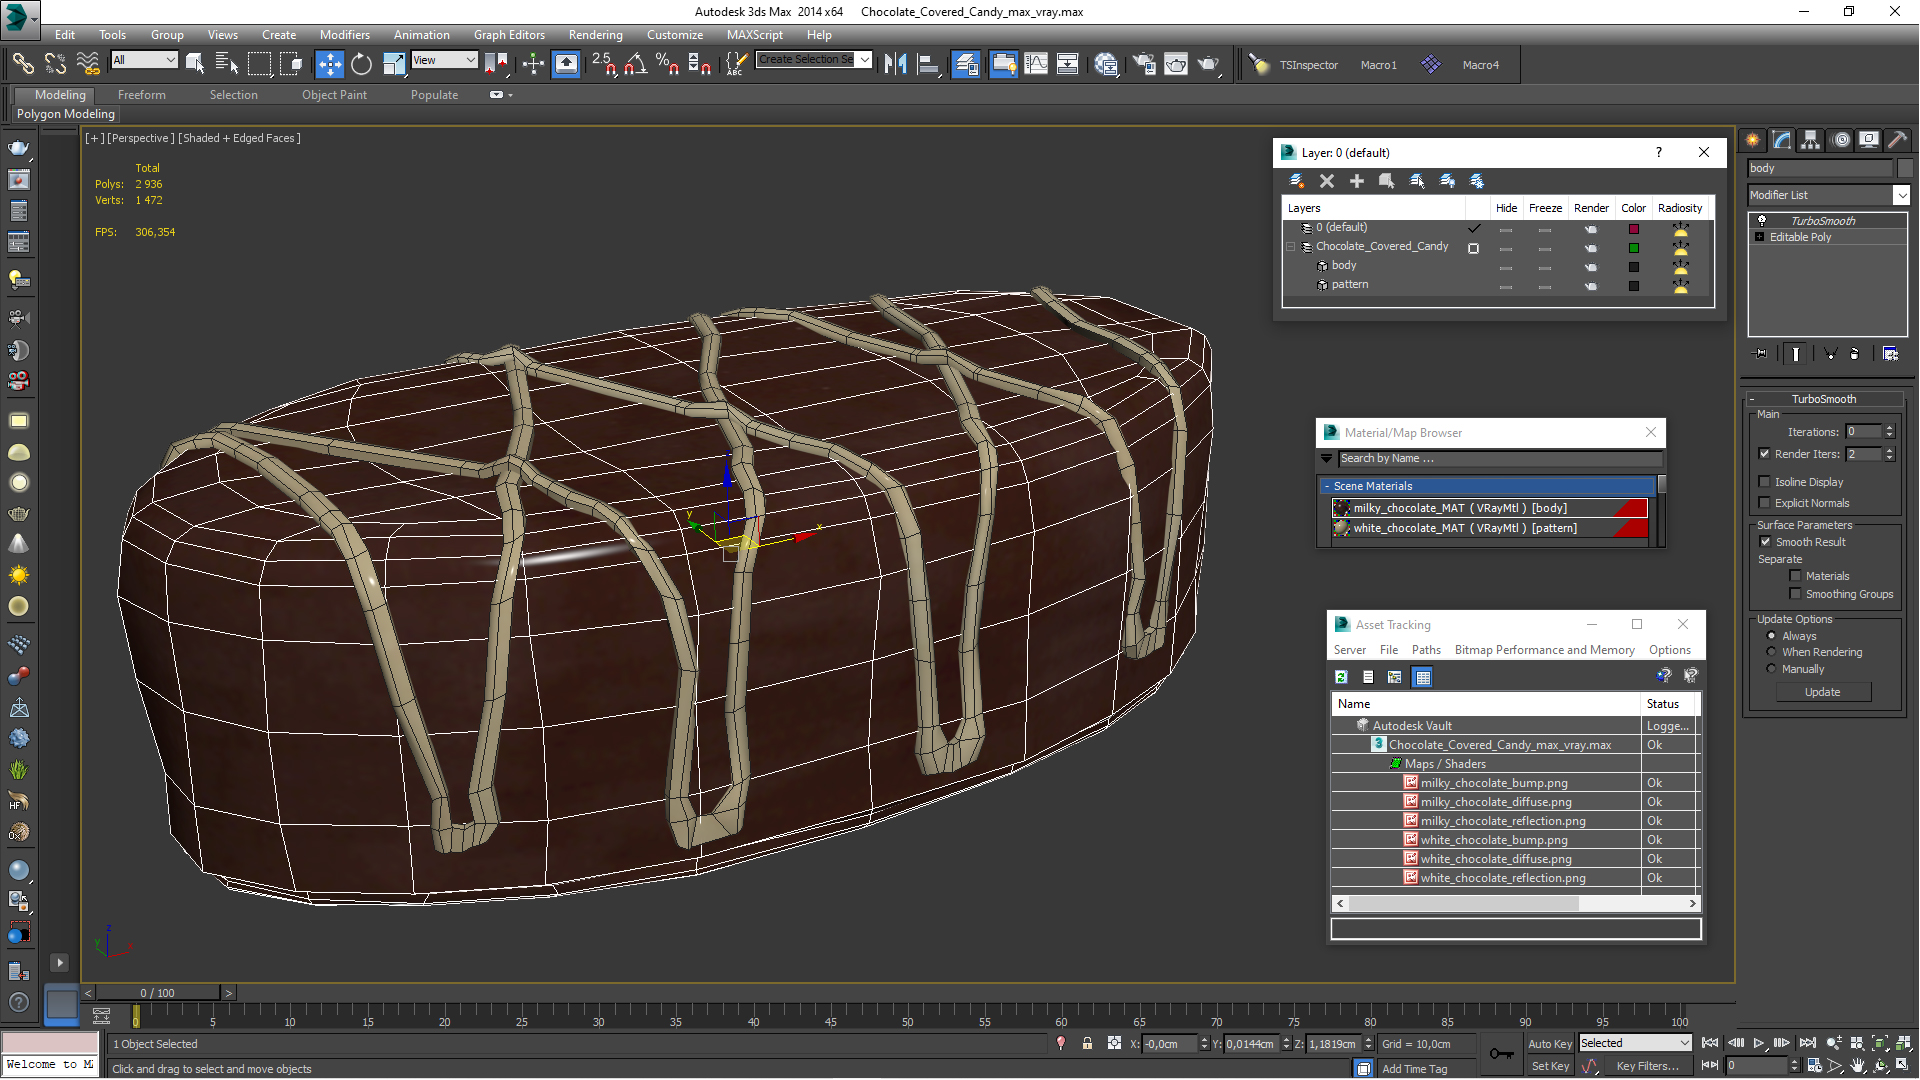Viewport: 1920px width, 1080px height.
Task: Open the MAXScript menu
Action: click(754, 34)
